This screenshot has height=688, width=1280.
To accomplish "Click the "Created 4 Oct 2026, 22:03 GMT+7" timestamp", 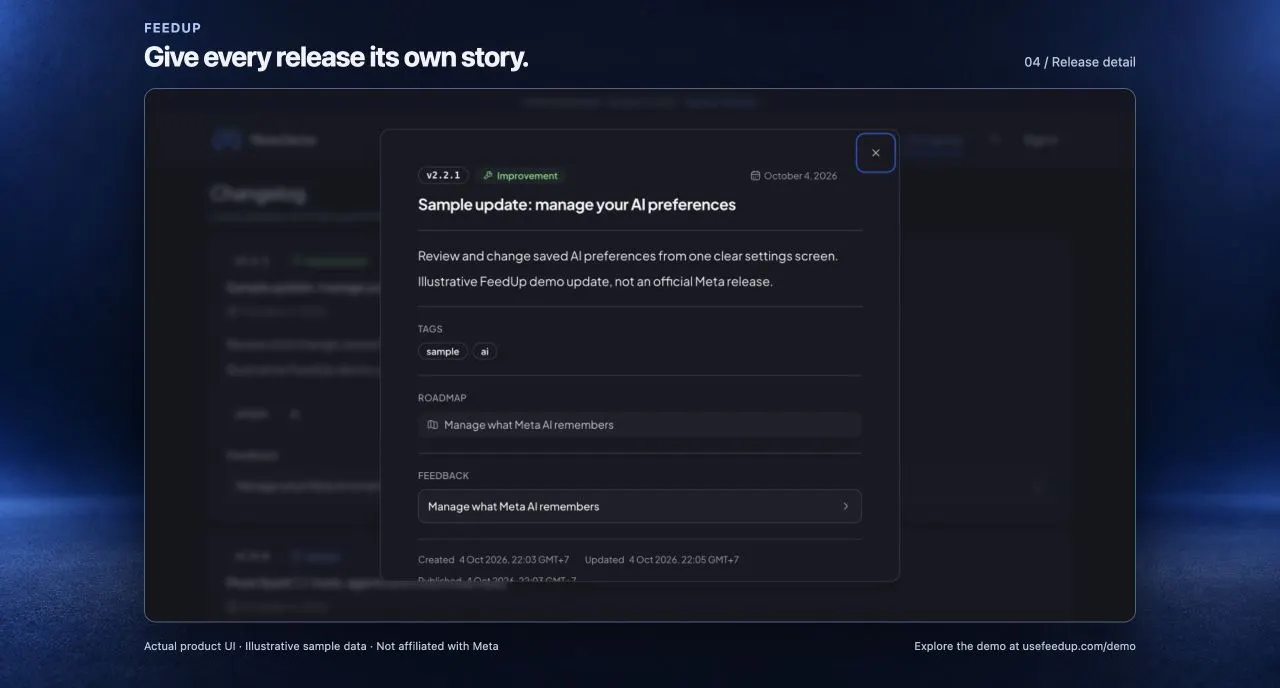I will 494,560.
